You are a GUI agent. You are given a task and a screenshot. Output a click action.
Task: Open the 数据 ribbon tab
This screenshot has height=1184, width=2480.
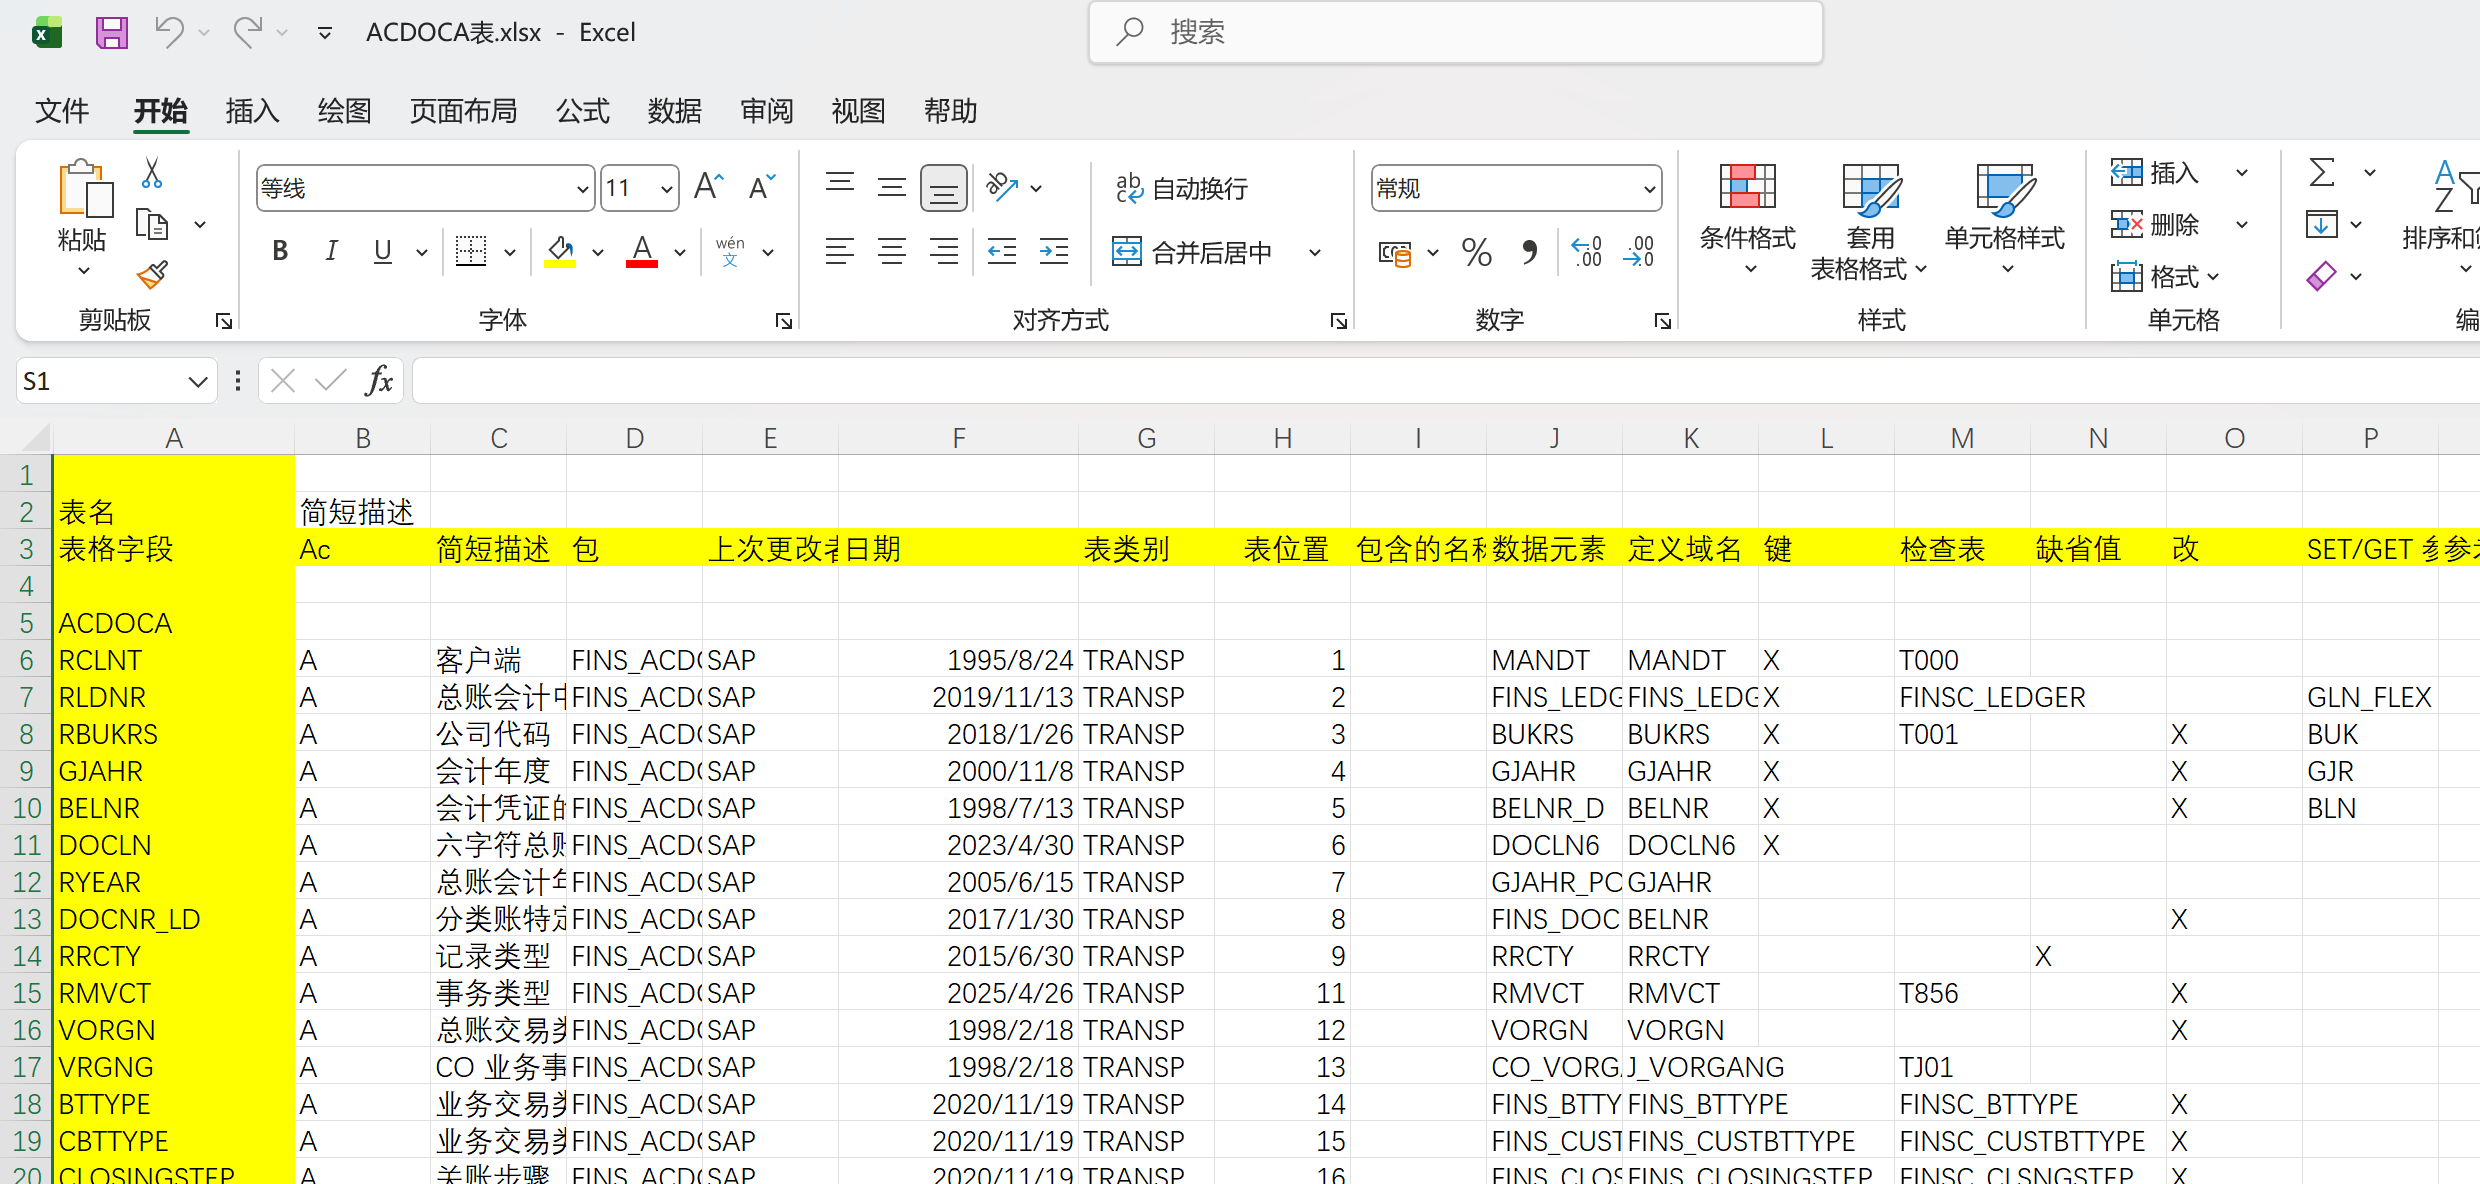pyautogui.click(x=674, y=110)
